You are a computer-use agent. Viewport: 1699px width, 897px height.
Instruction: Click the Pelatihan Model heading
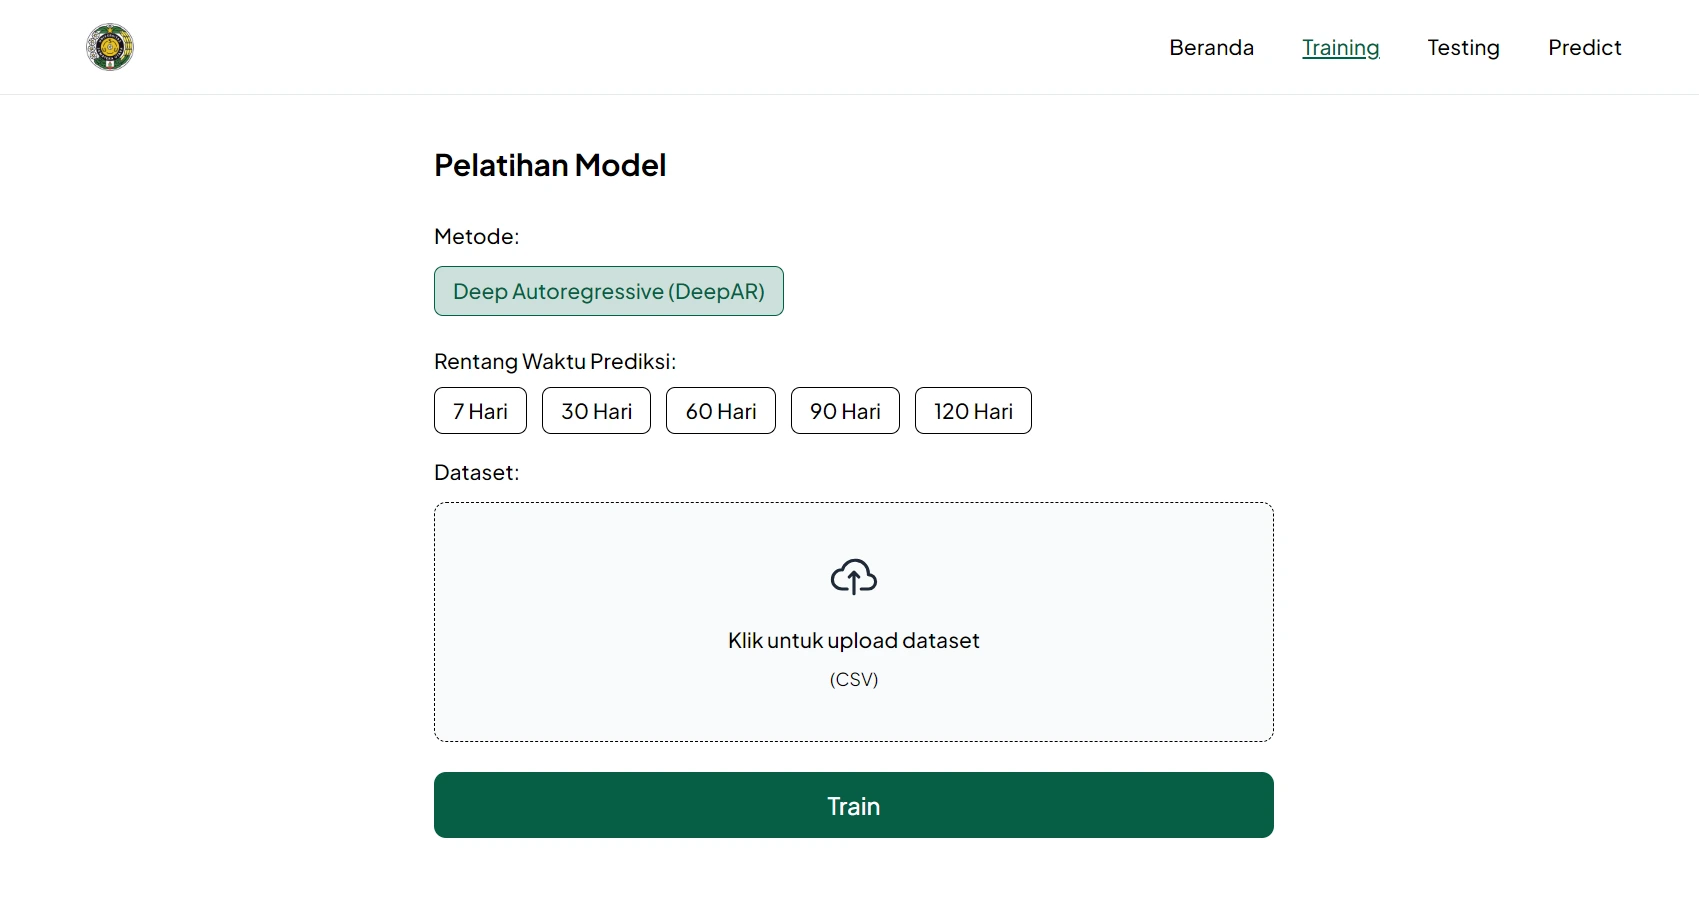(549, 165)
